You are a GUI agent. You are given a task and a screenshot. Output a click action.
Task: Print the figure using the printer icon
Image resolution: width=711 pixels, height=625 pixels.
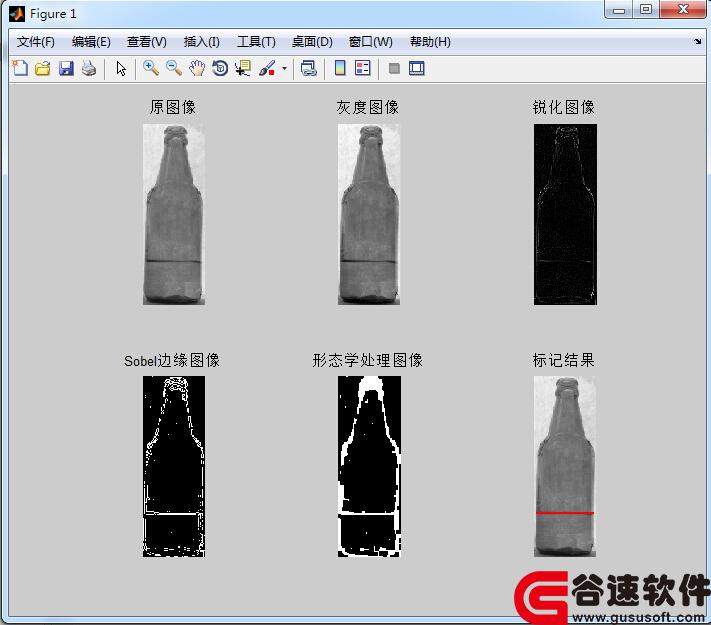tap(89, 68)
